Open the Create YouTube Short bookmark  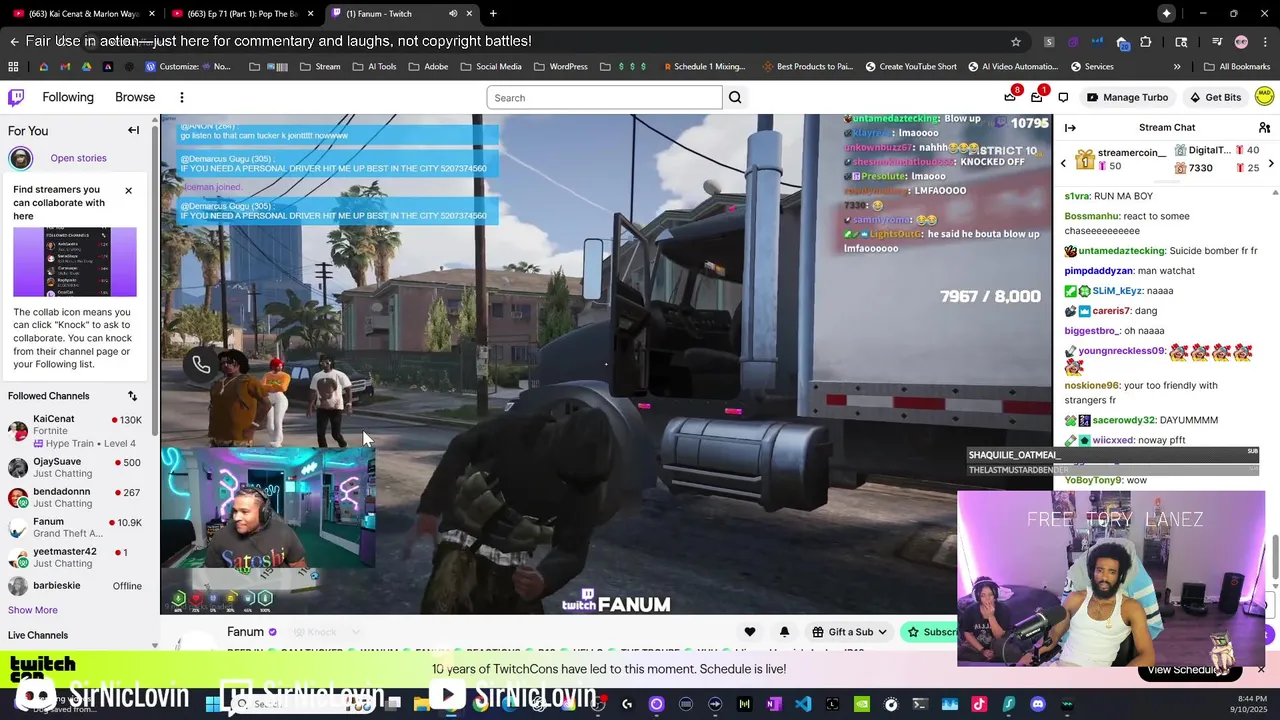pyautogui.click(x=911, y=67)
